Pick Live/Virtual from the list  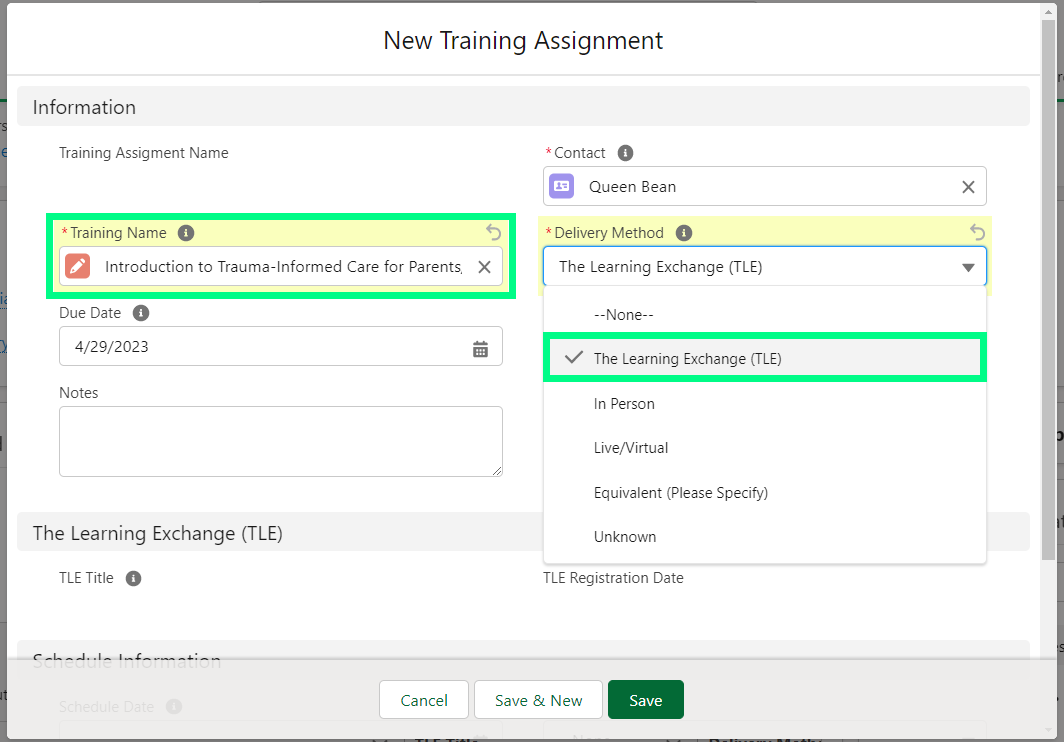tap(630, 448)
